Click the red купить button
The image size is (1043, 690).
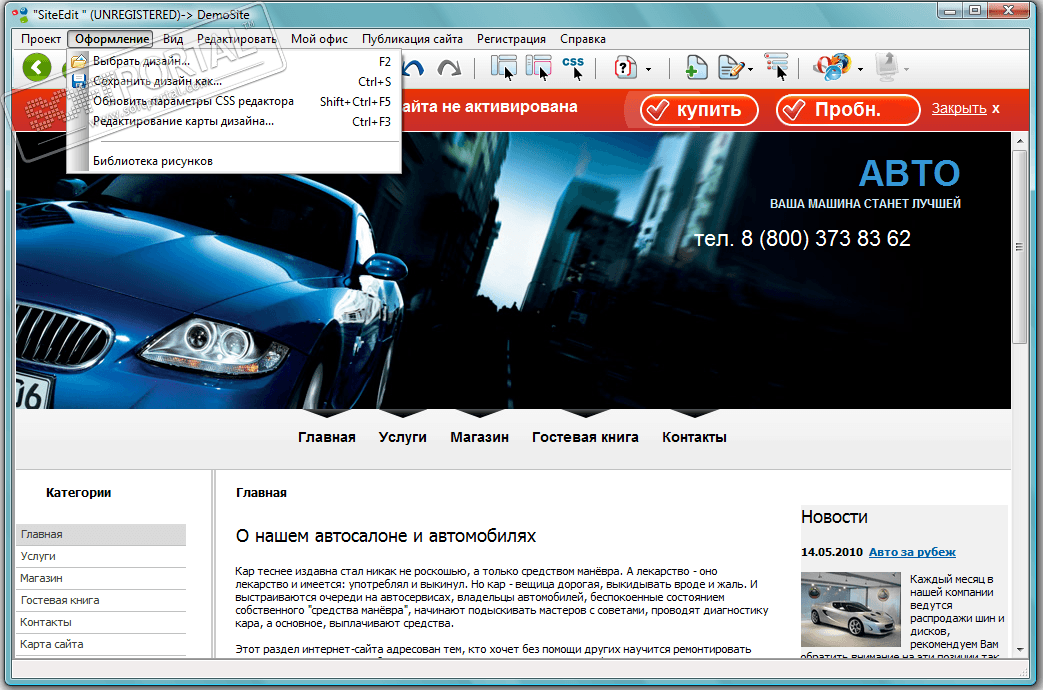(699, 110)
